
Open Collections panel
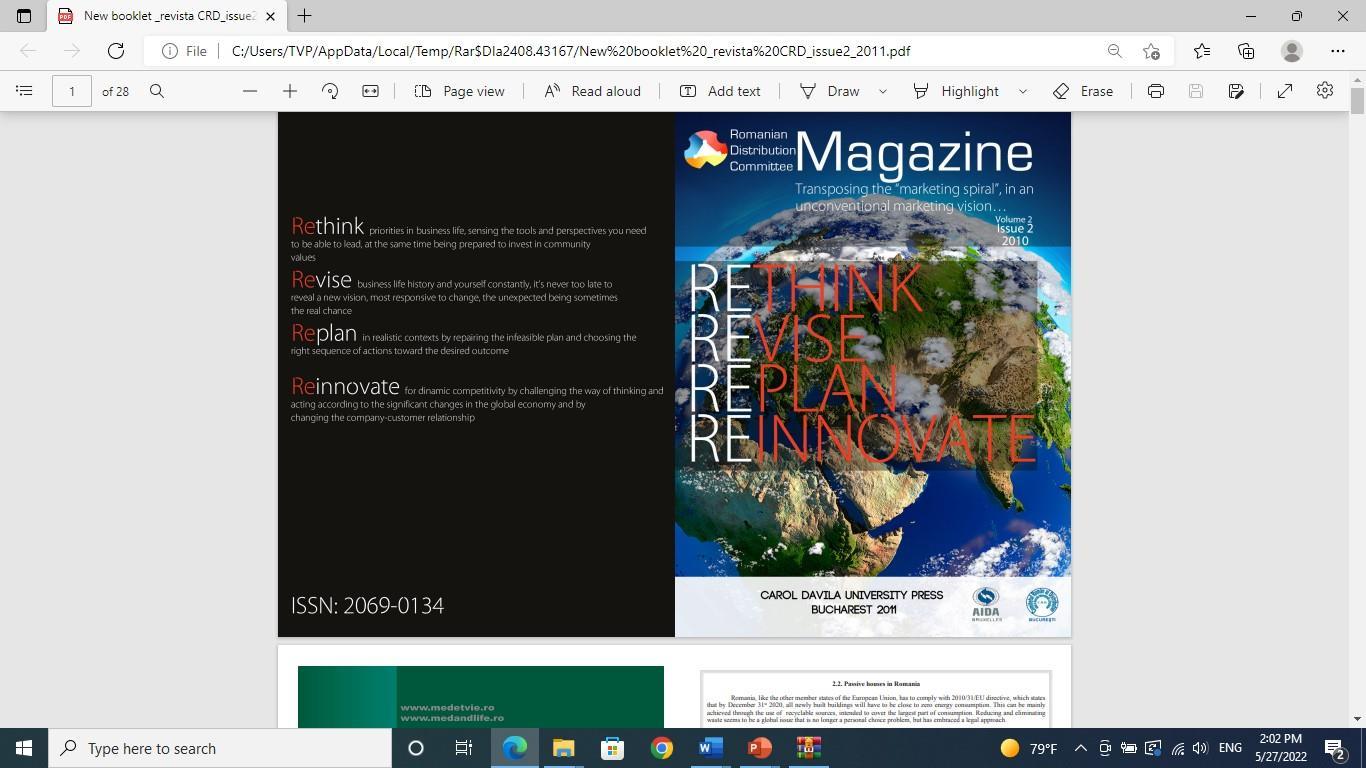[x=1246, y=51]
